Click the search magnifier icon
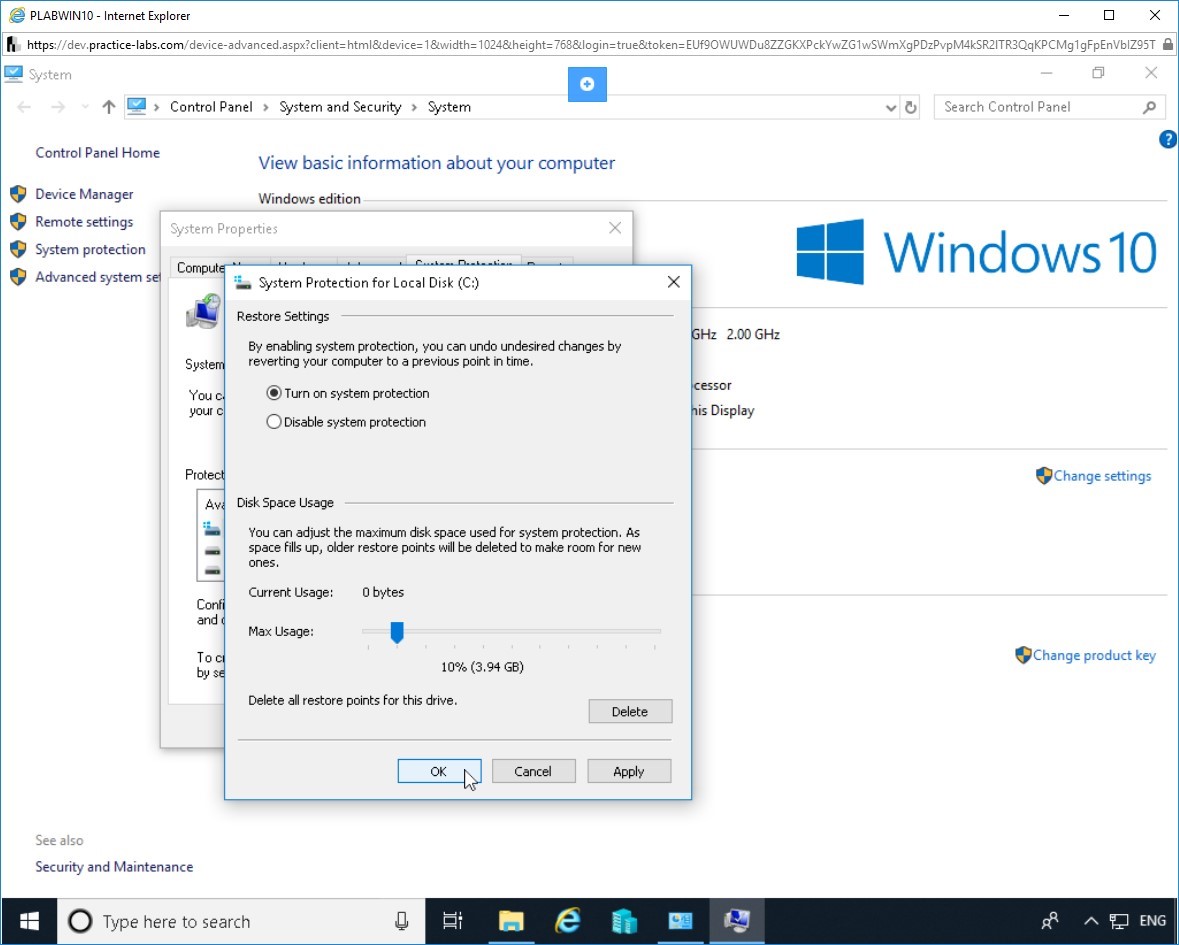The height and width of the screenshot is (945, 1179). pyautogui.click(x=1150, y=108)
